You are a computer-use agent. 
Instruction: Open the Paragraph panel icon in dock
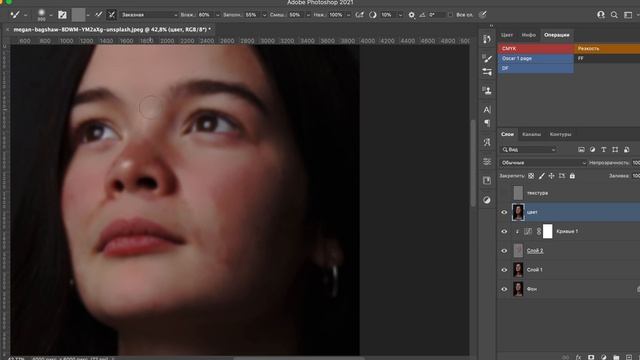[x=487, y=122]
